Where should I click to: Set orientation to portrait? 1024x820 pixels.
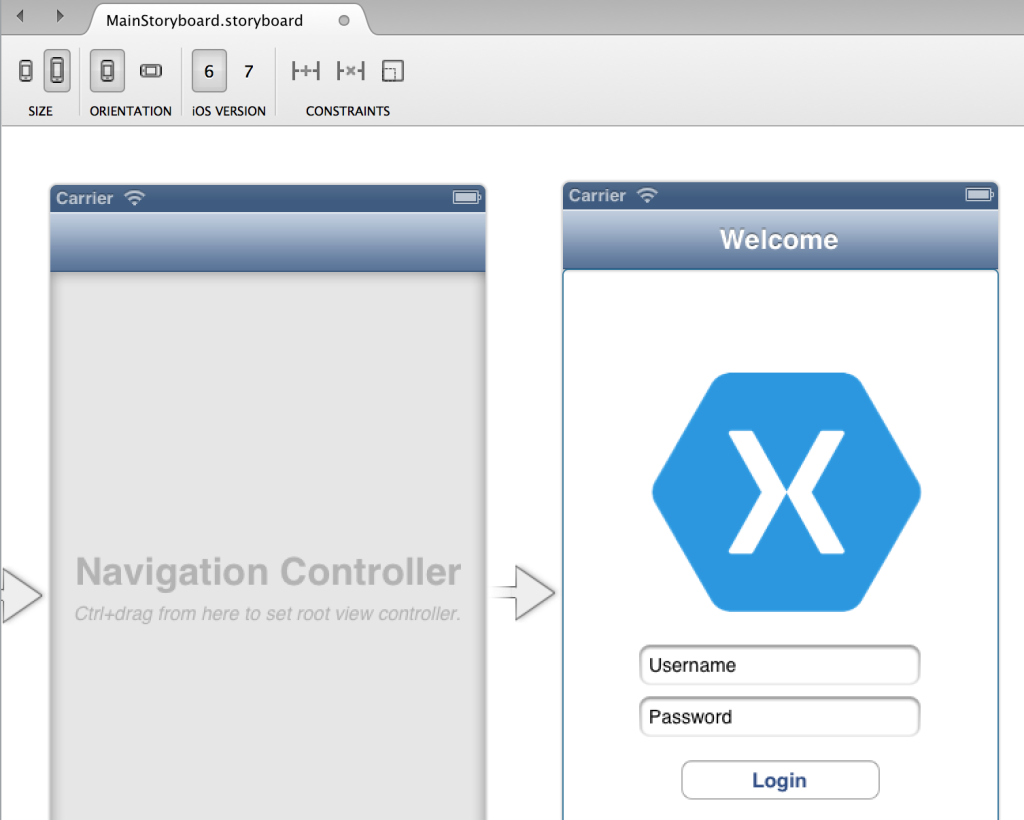click(107, 71)
